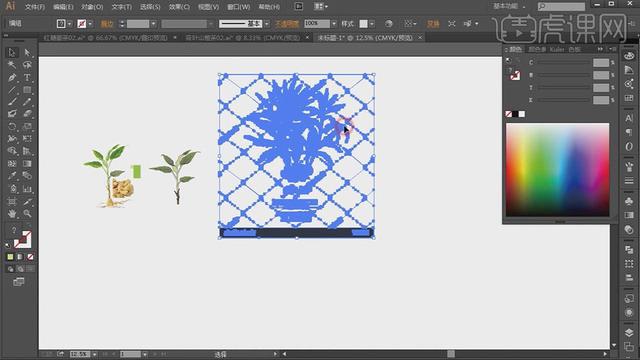Open the zoom level dropdown in status bar
Image resolution: width=640 pixels, height=360 pixels.
(x=94, y=354)
